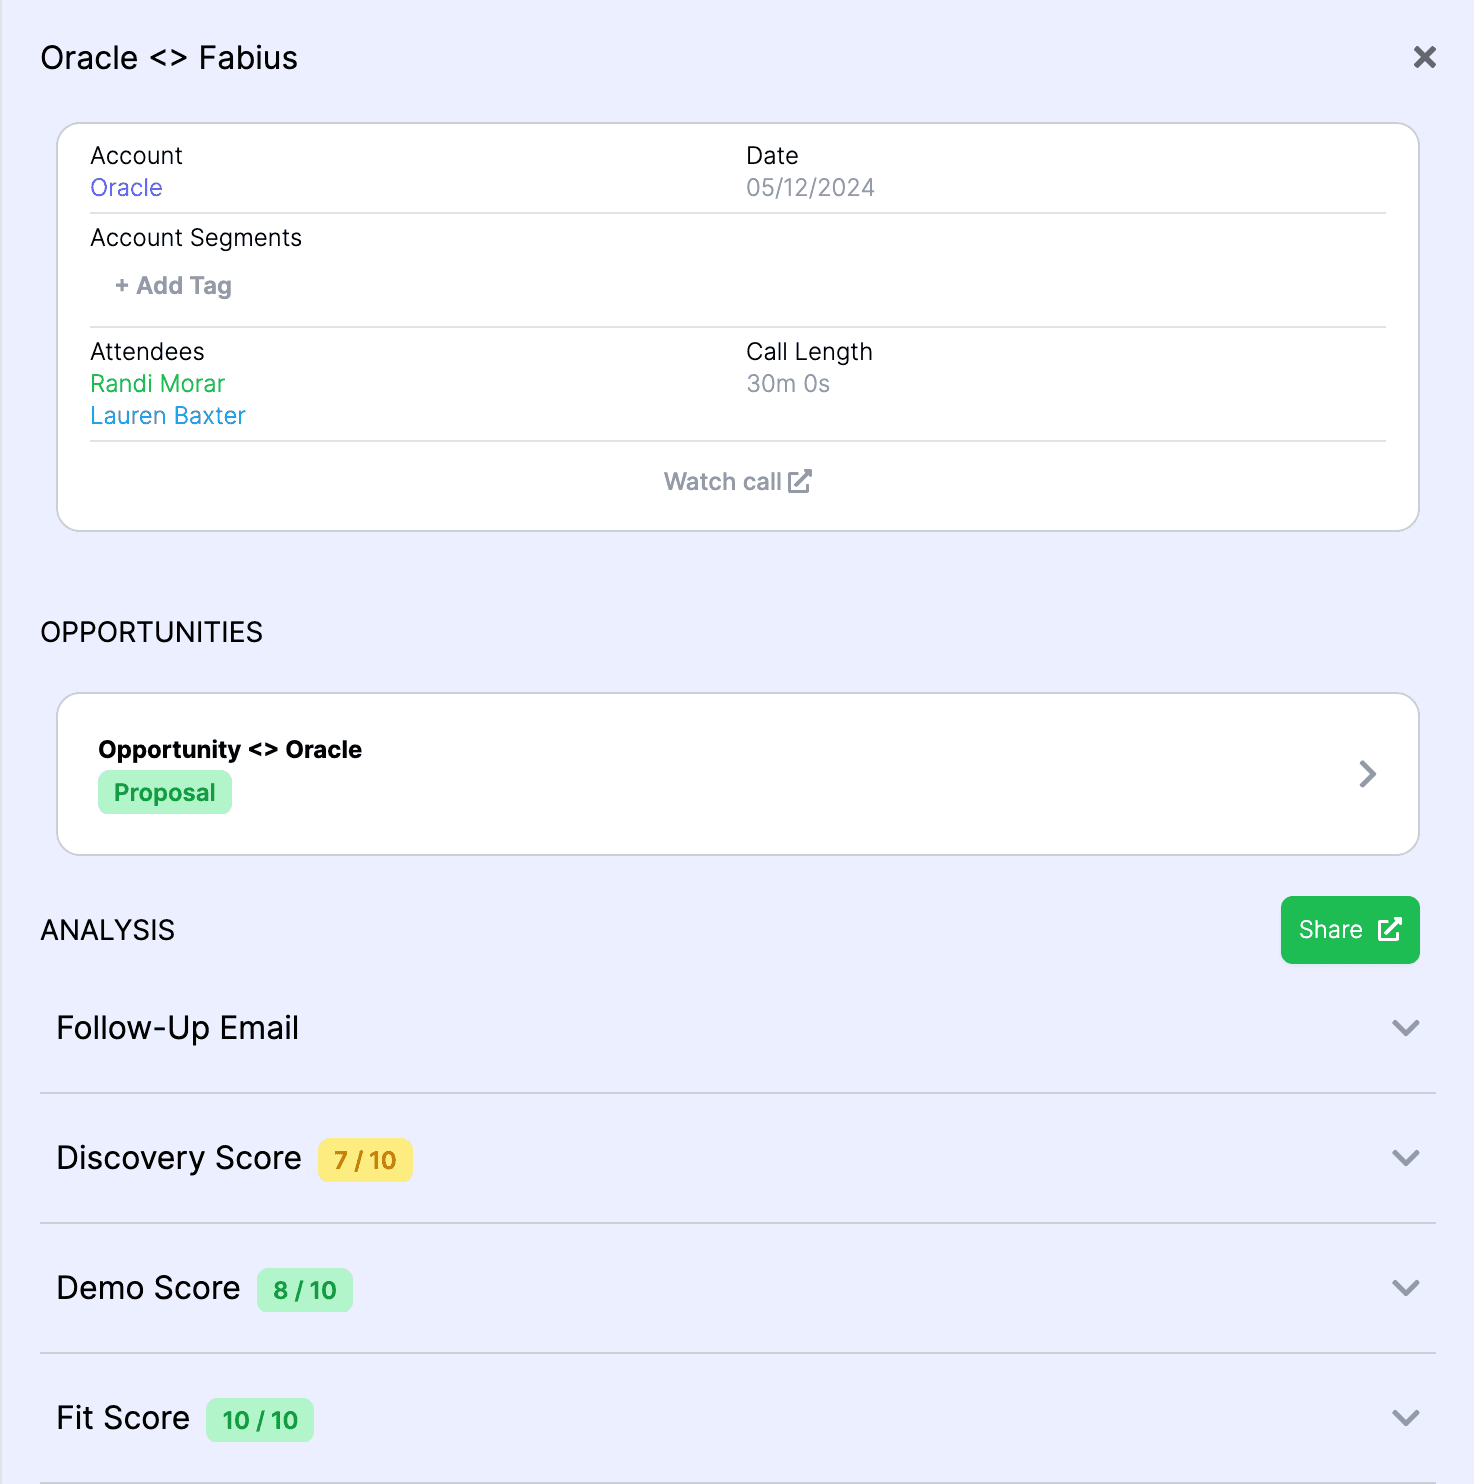
Task: Open attendee Randi Morar
Action: click(157, 384)
